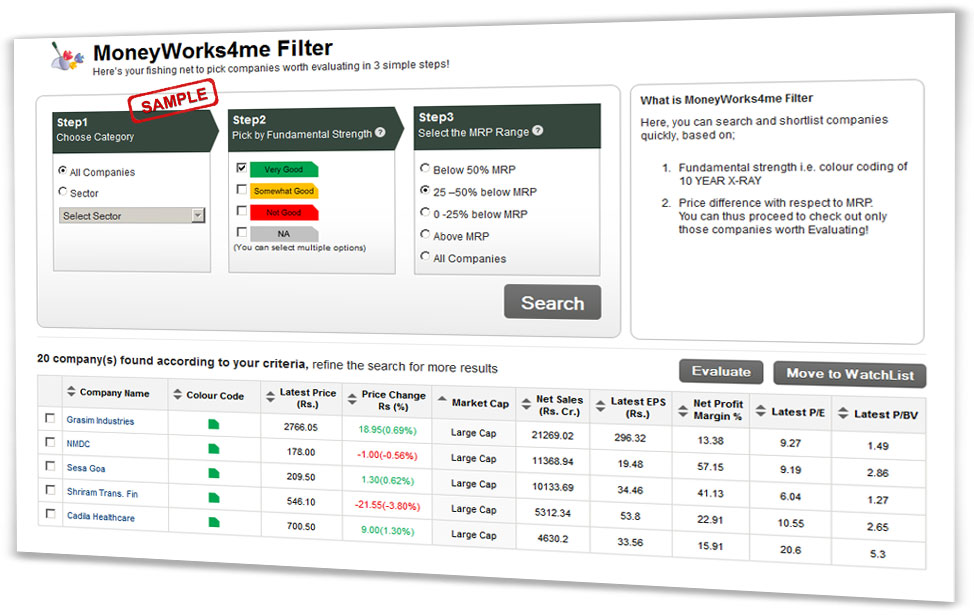
Task: Enable the Somewhat Good checkbox
Action: pos(241,189)
